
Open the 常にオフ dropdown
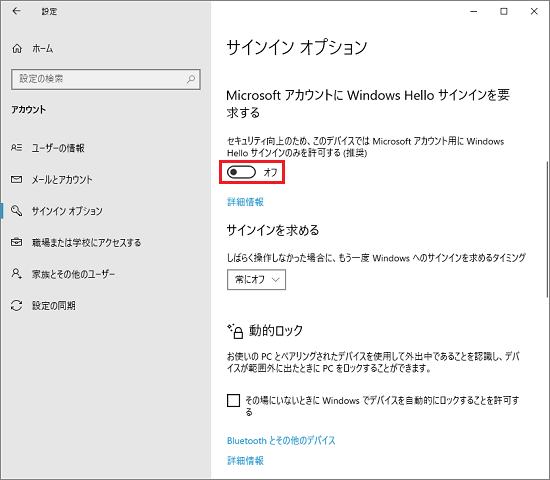256,280
